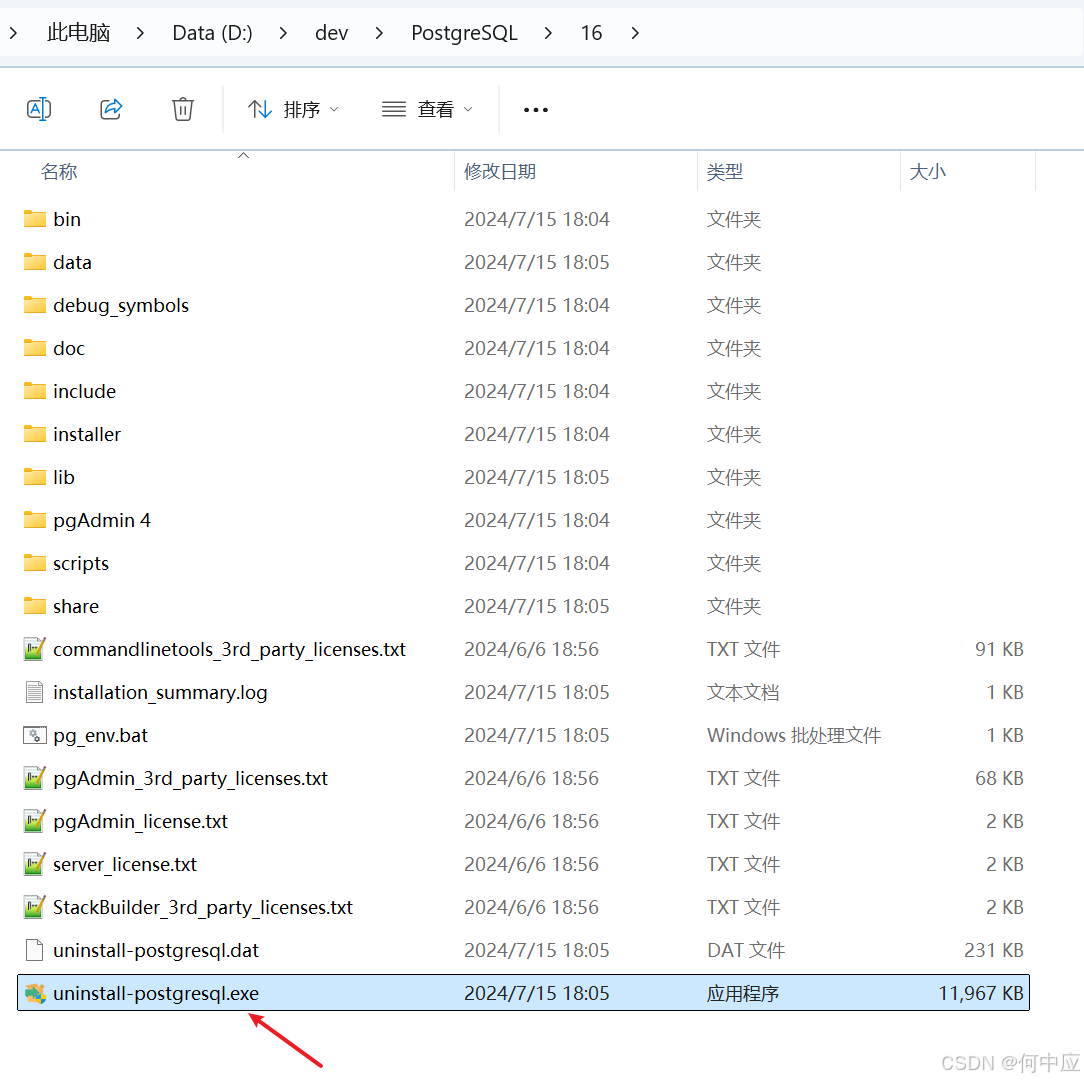Click the 16 breadcrumb segment

(591, 32)
